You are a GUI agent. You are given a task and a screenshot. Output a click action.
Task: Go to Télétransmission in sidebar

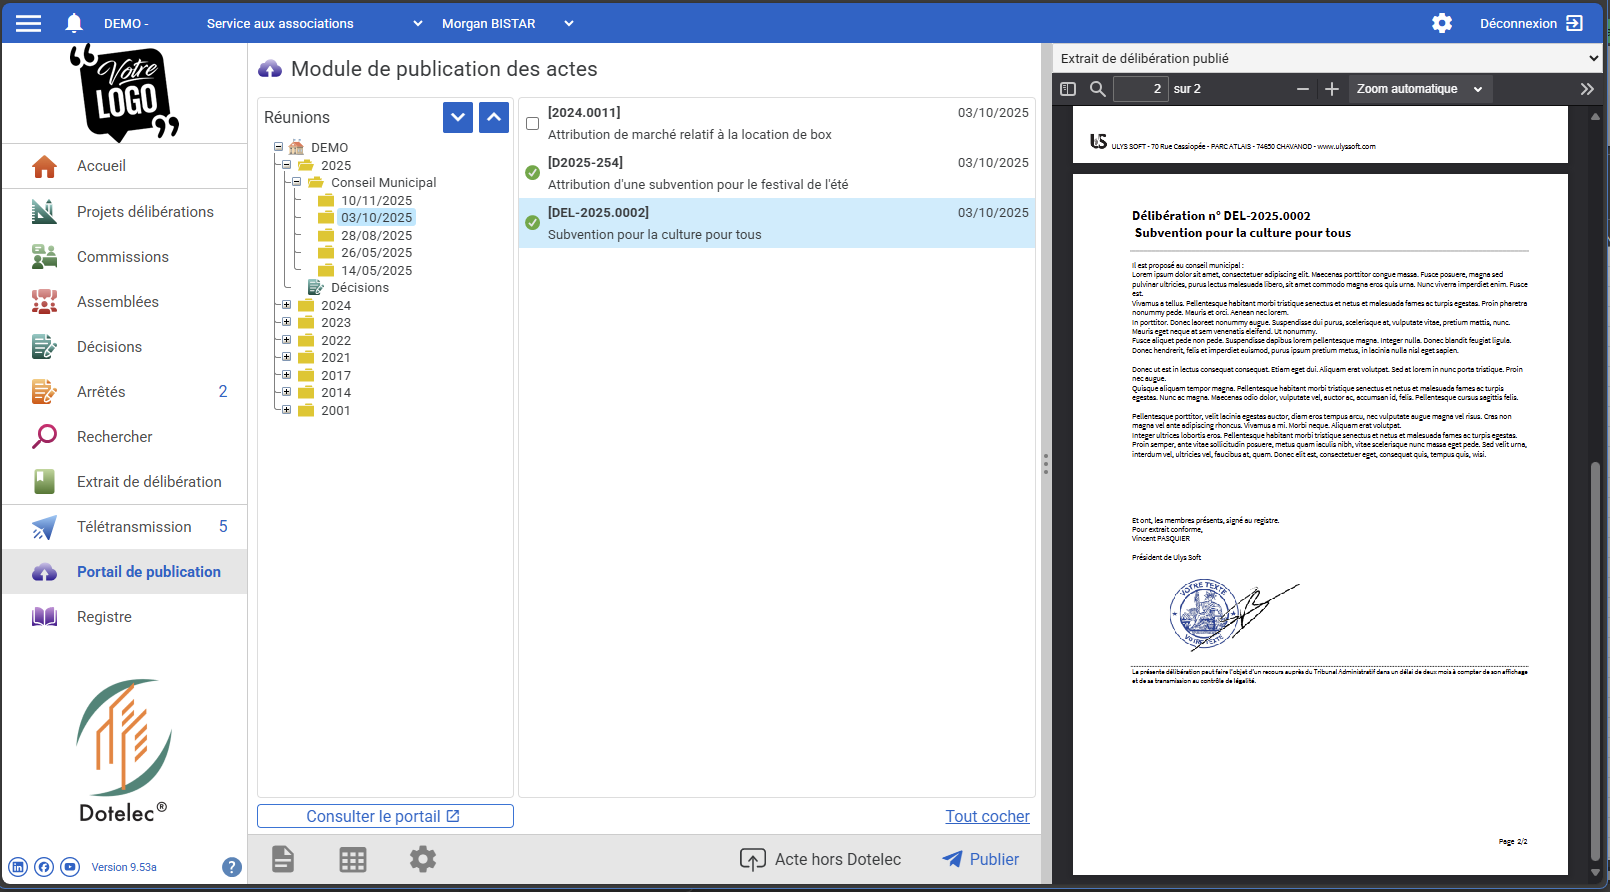(134, 527)
